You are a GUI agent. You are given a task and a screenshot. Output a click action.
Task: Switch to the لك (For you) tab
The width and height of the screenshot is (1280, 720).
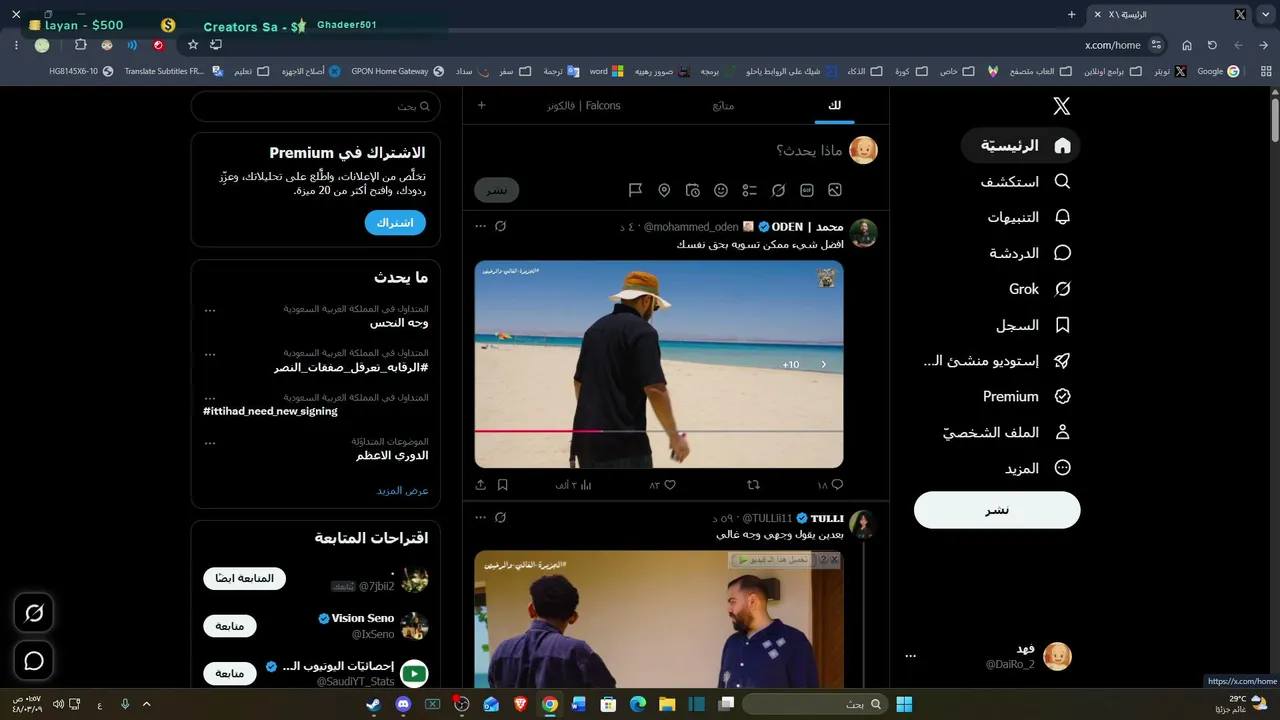(834, 105)
